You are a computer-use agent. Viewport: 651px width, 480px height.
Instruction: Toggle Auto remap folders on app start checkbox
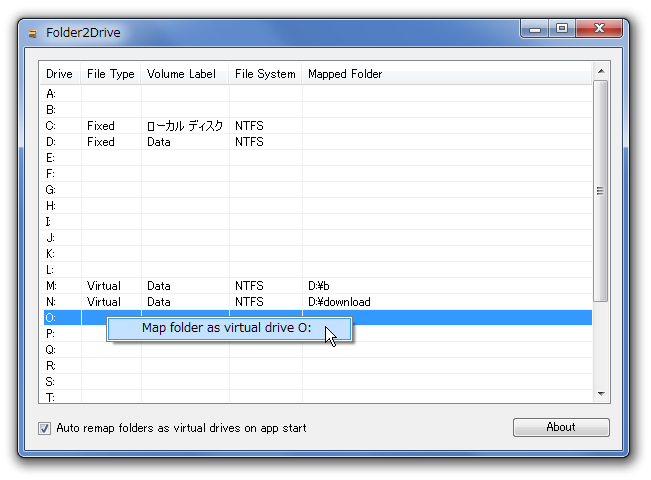coord(44,428)
